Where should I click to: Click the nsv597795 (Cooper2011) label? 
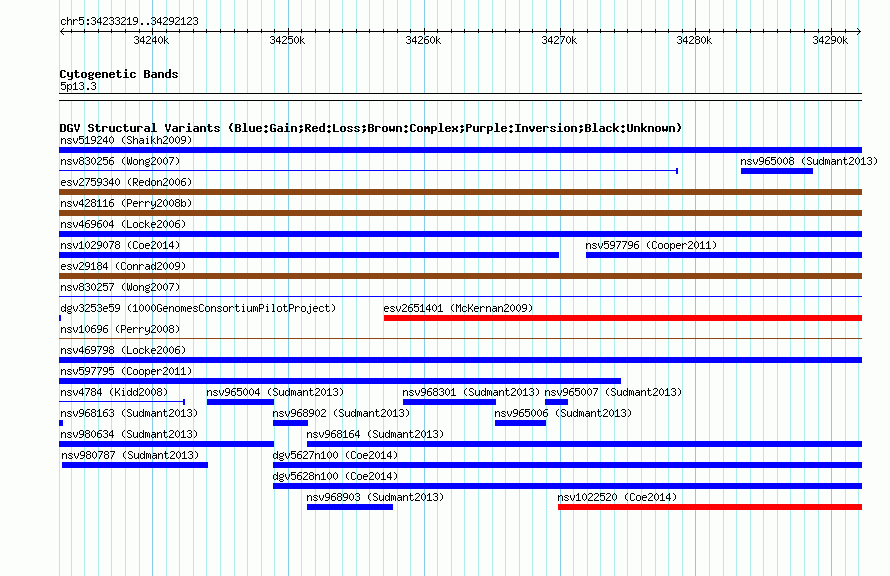tap(126, 371)
